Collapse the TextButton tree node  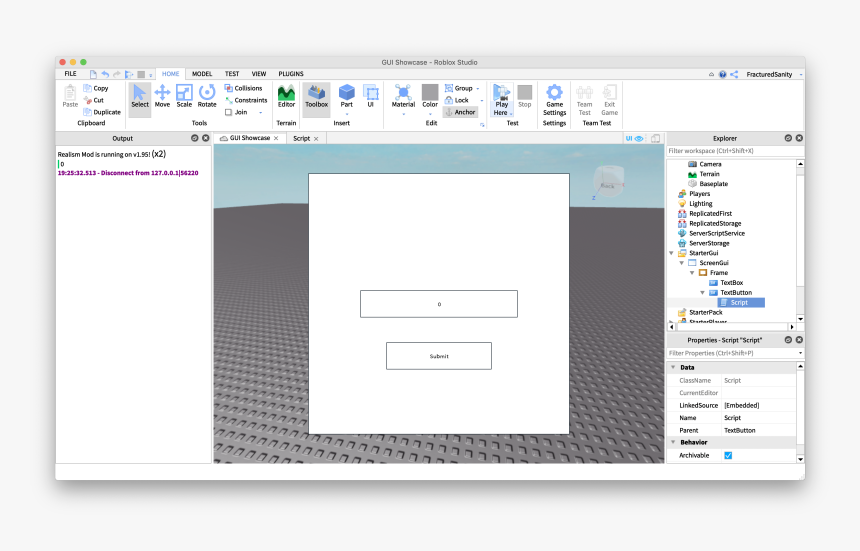(703, 293)
